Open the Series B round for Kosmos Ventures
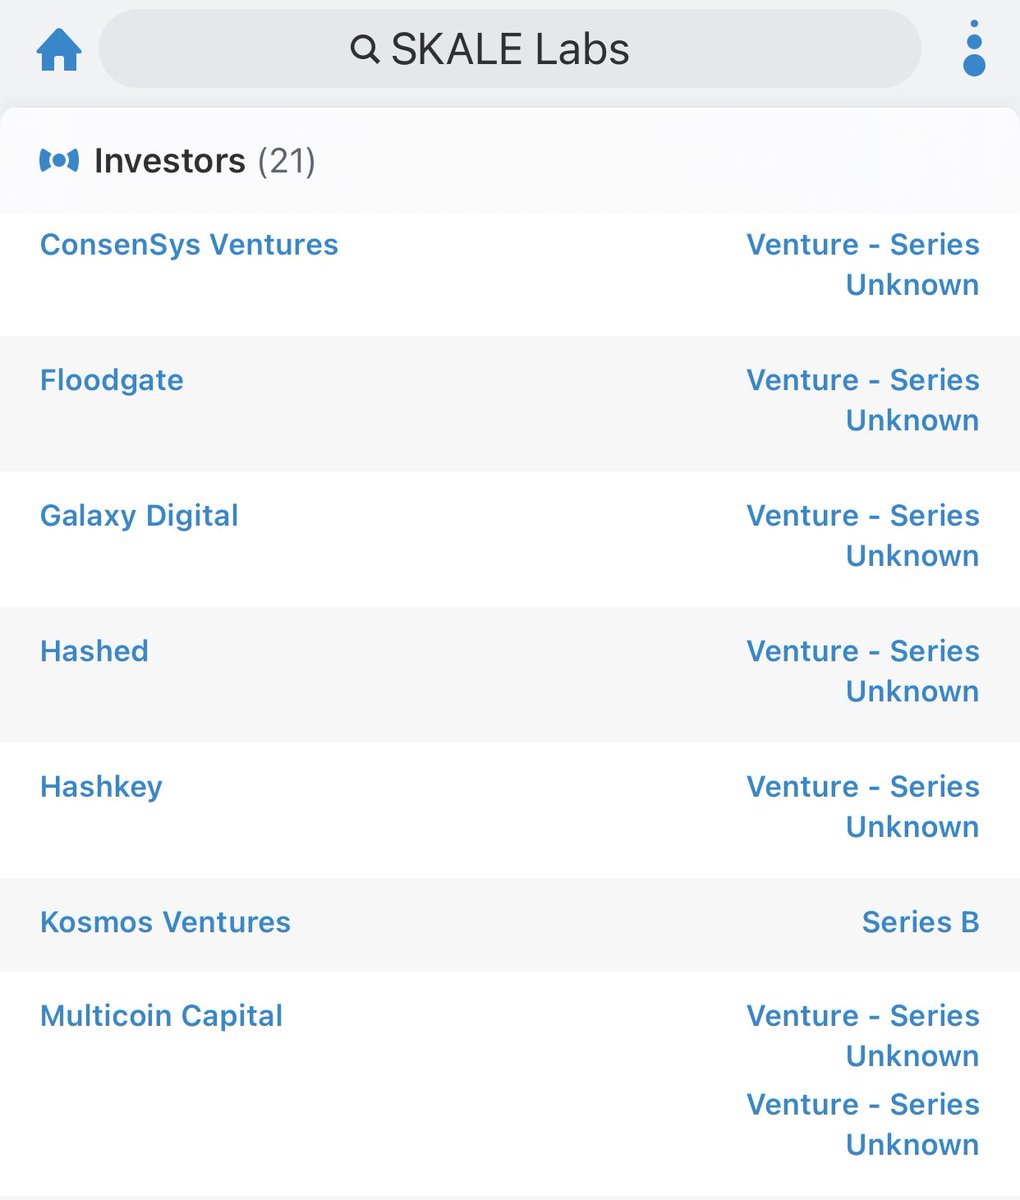Viewport: 1020px width, 1200px height. (920, 922)
